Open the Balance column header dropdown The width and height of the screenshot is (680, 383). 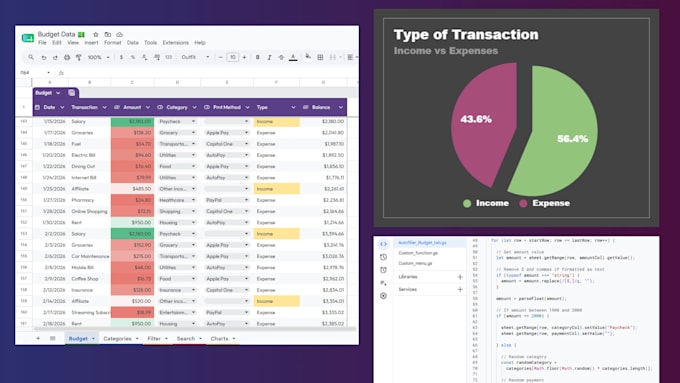[341, 107]
